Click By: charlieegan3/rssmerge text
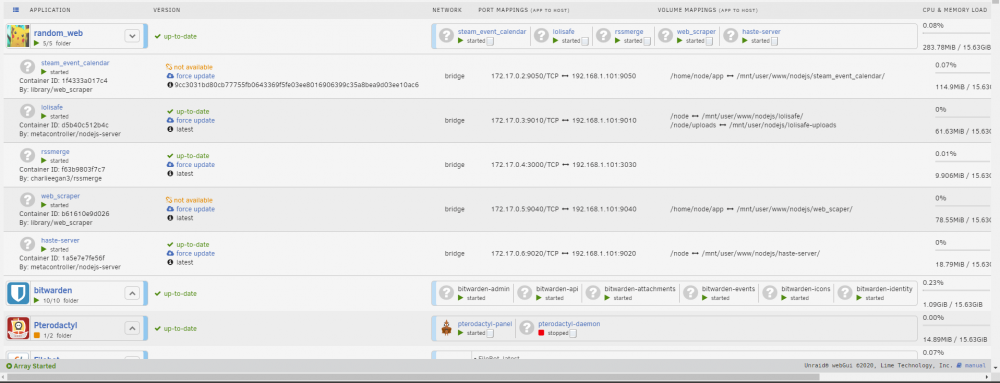 [x=61, y=178]
